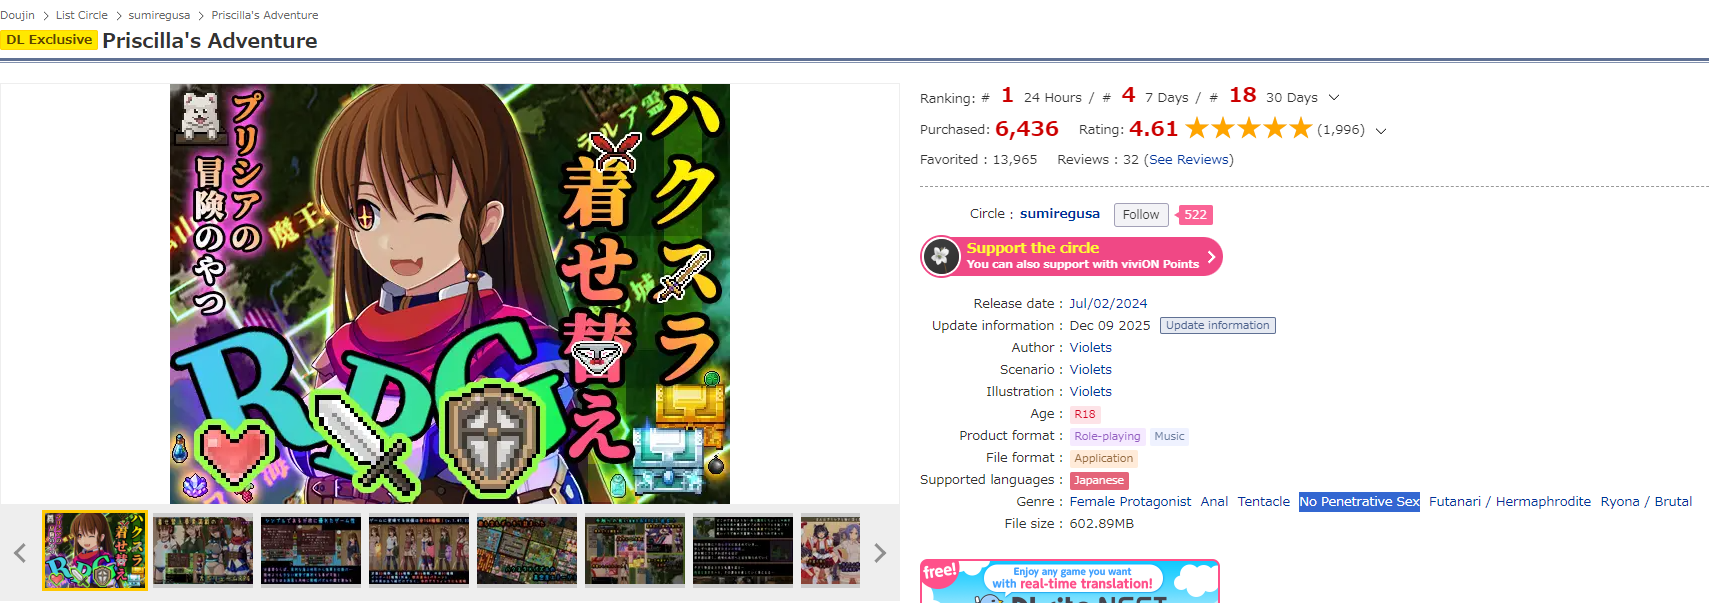Expand the rating breakdown chevron
Screen dimensions: 1709x603
click(x=1381, y=131)
